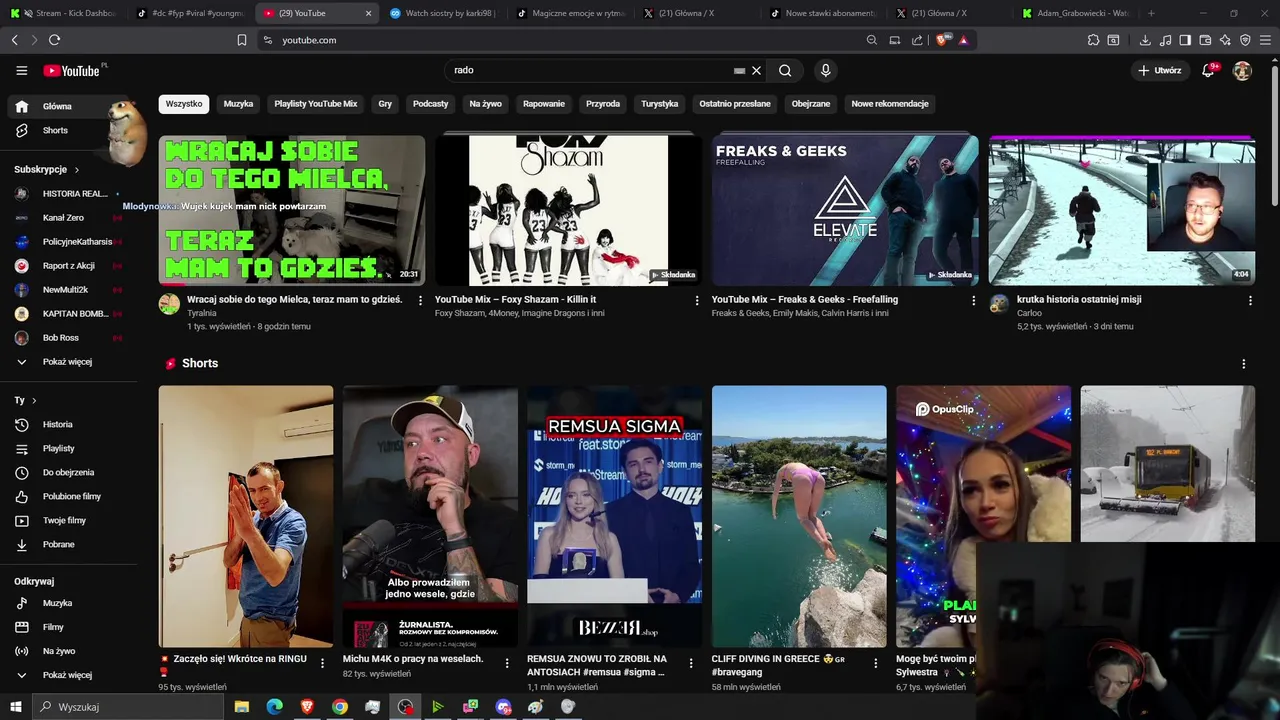The height and width of the screenshot is (720, 1280).
Task: Open the Shorts shelf three-dot menu
Action: pos(1244,364)
